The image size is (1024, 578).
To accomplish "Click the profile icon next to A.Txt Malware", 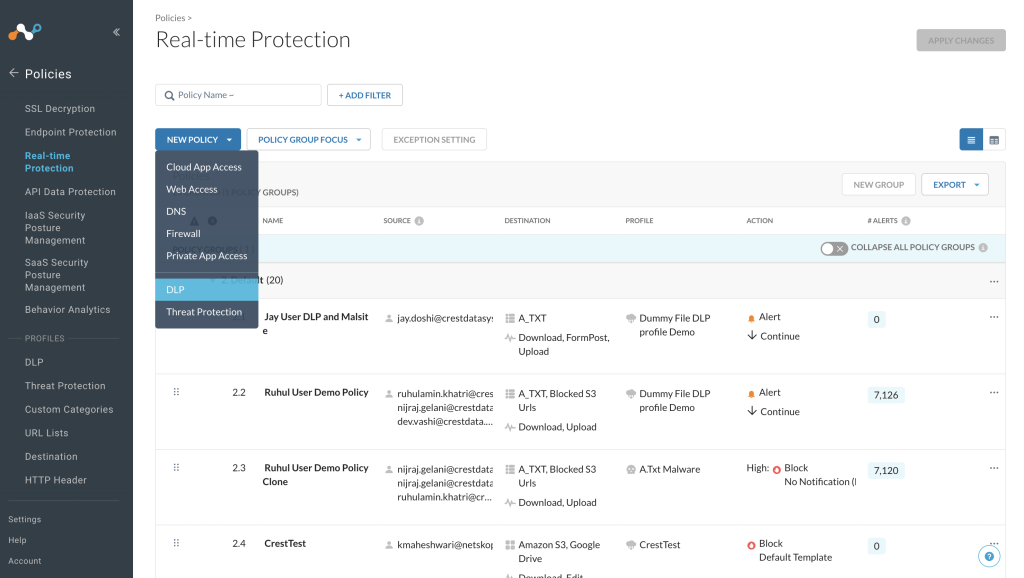I will click(x=631, y=470).
